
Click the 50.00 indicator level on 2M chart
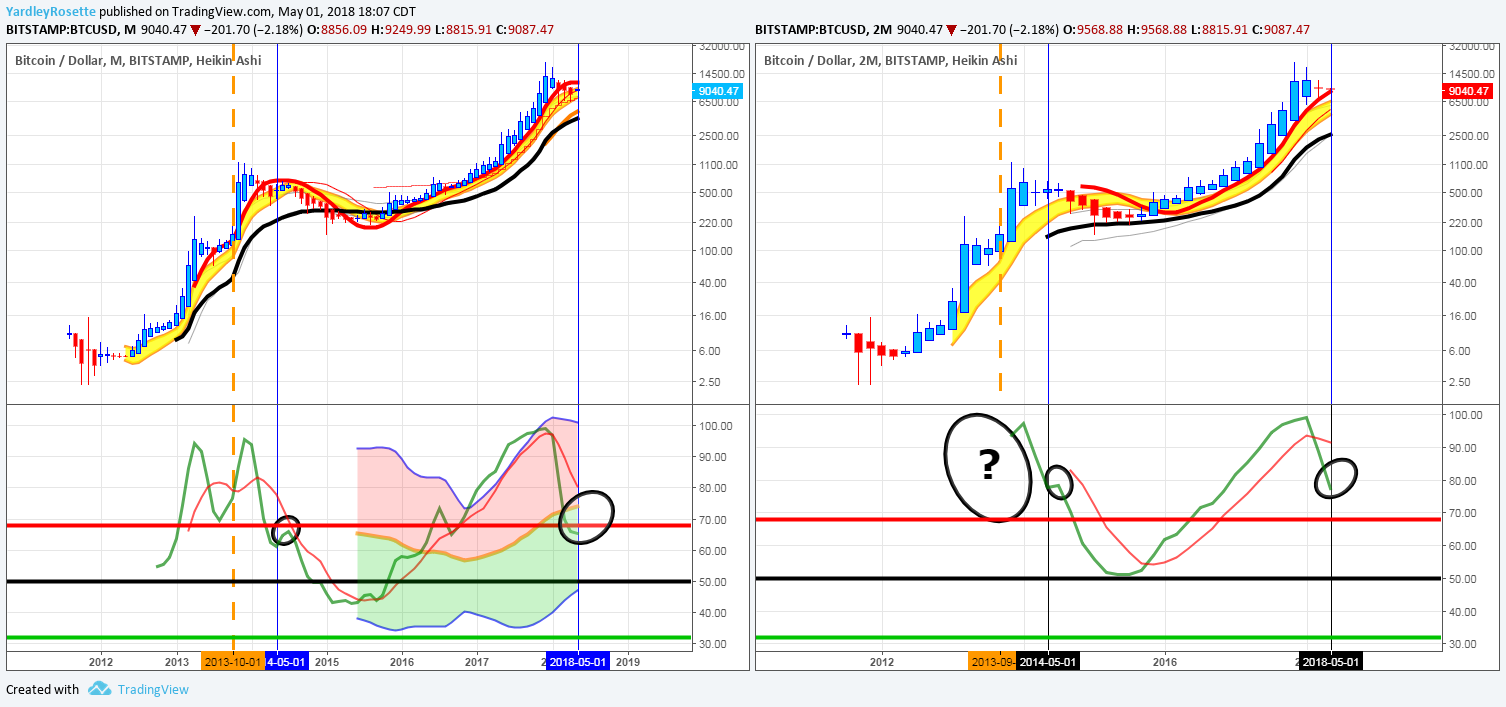click(1465, 578)
